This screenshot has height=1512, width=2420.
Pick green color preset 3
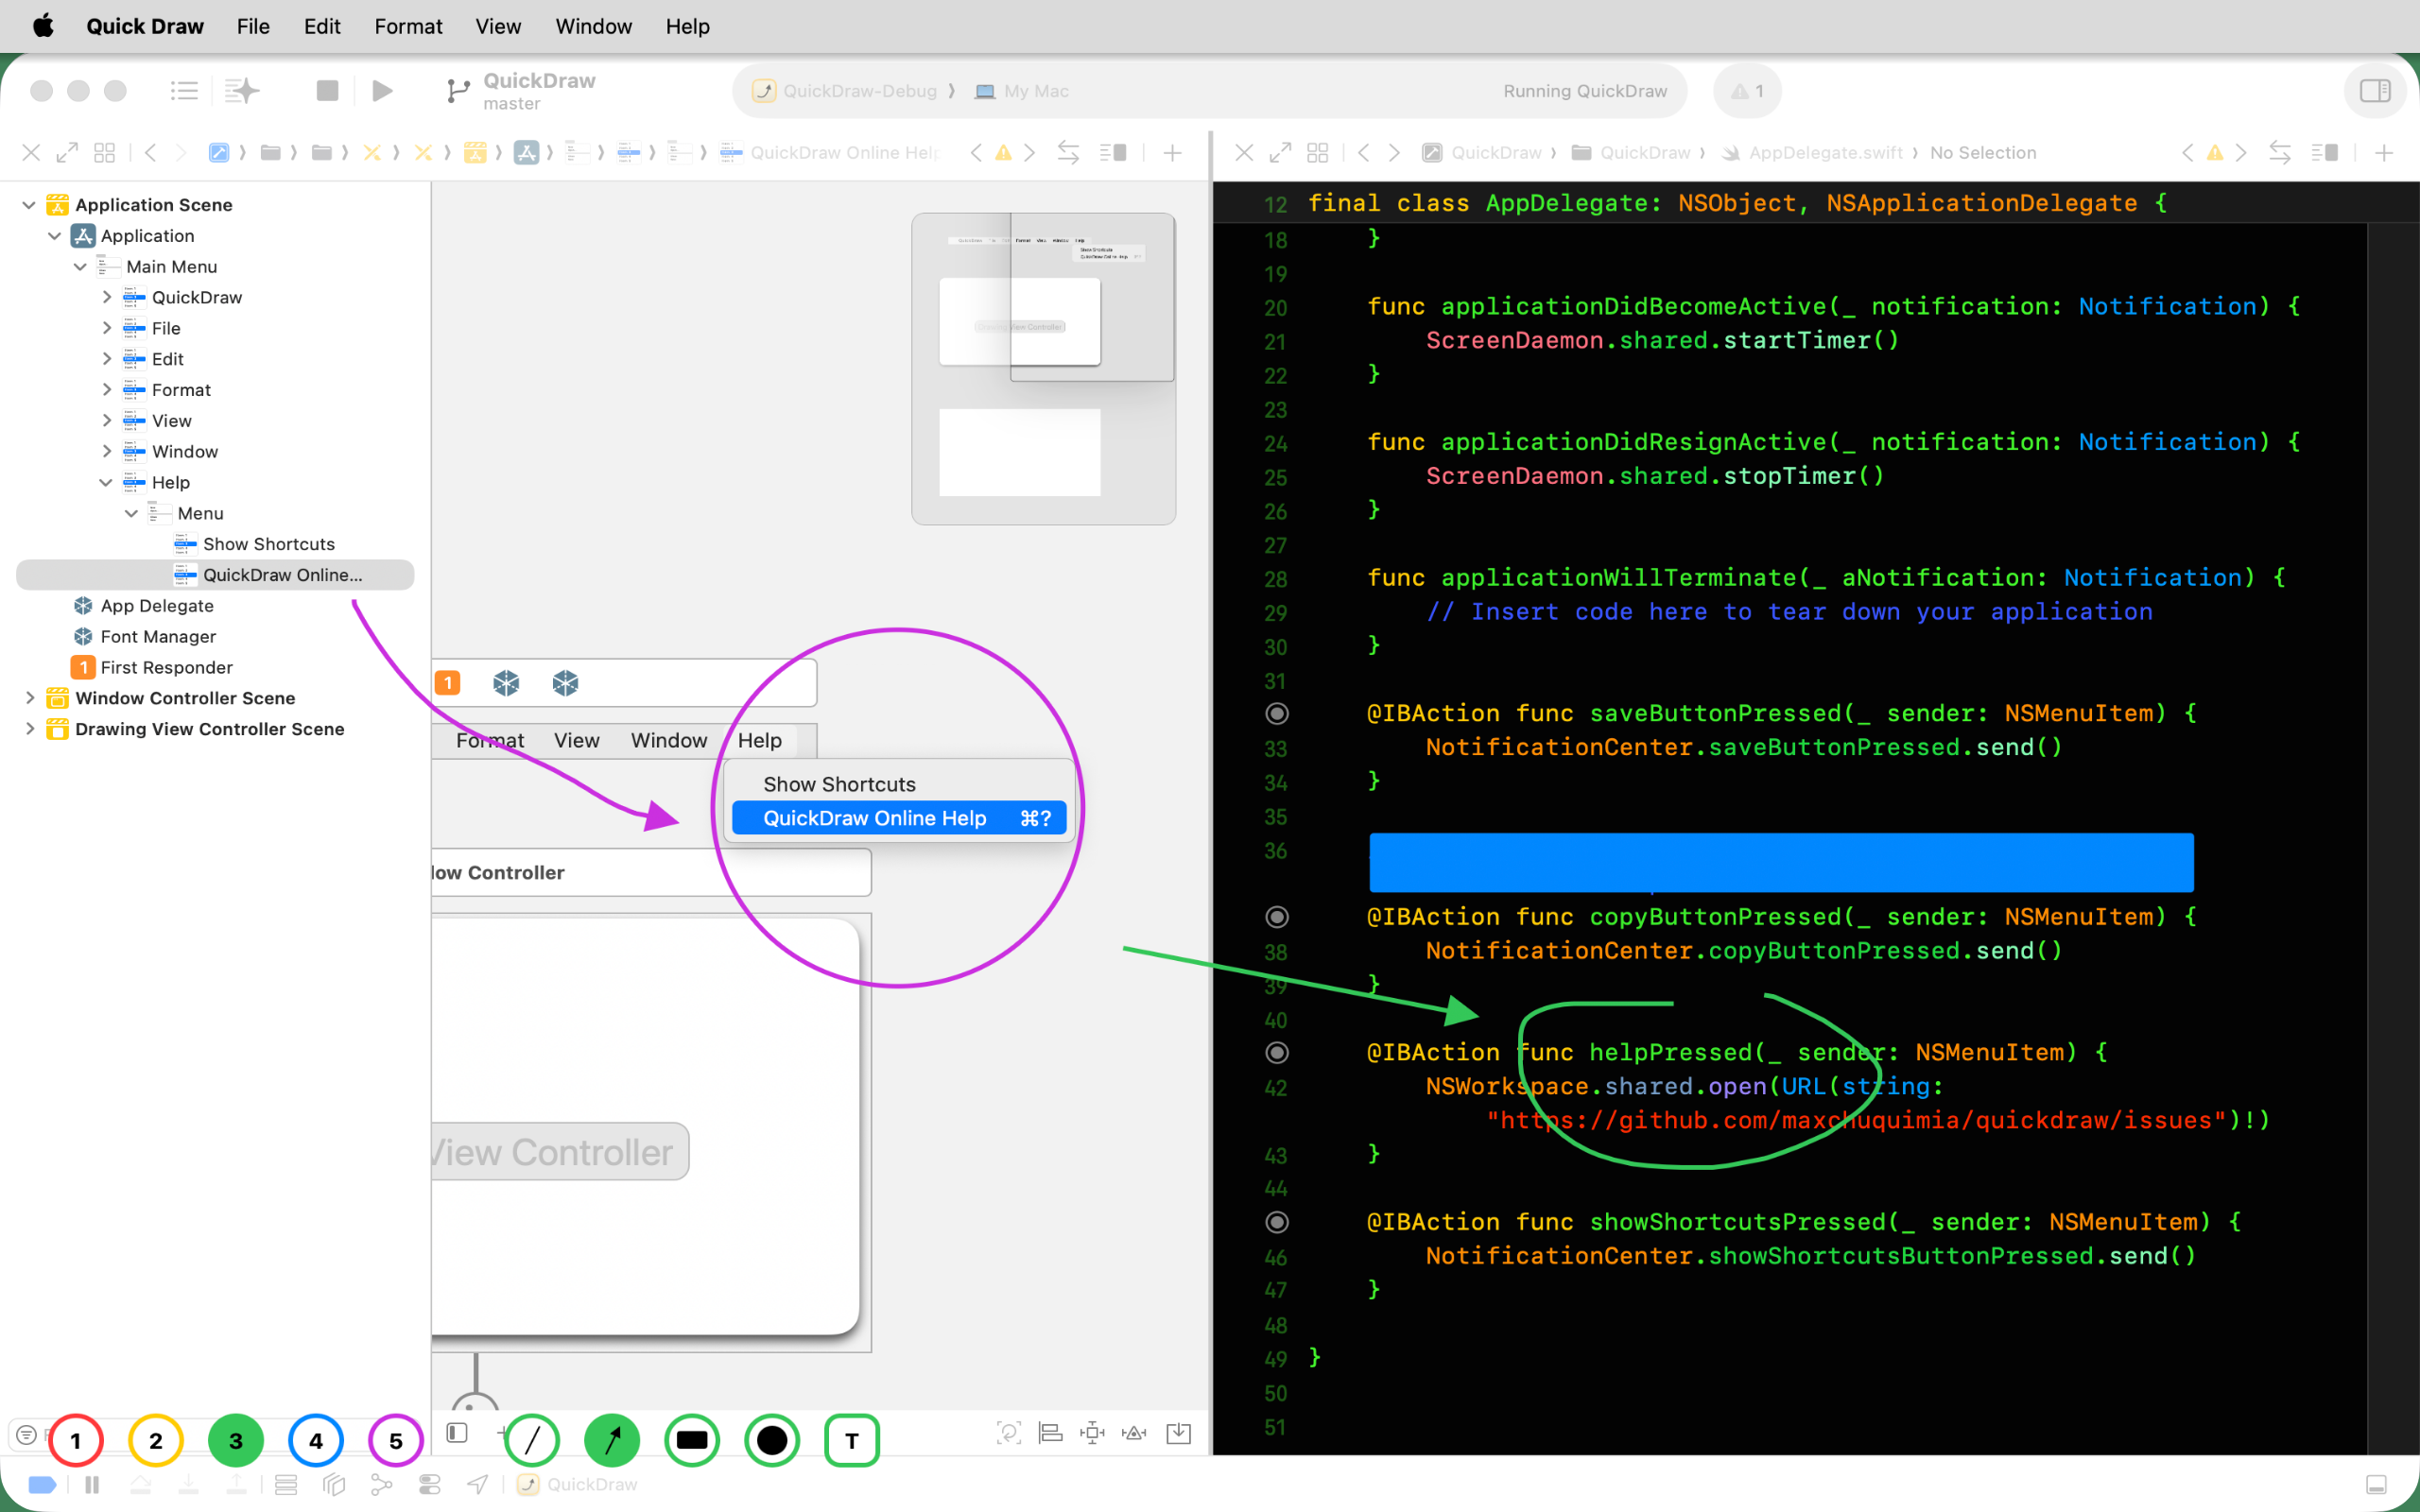(236, 1440)
